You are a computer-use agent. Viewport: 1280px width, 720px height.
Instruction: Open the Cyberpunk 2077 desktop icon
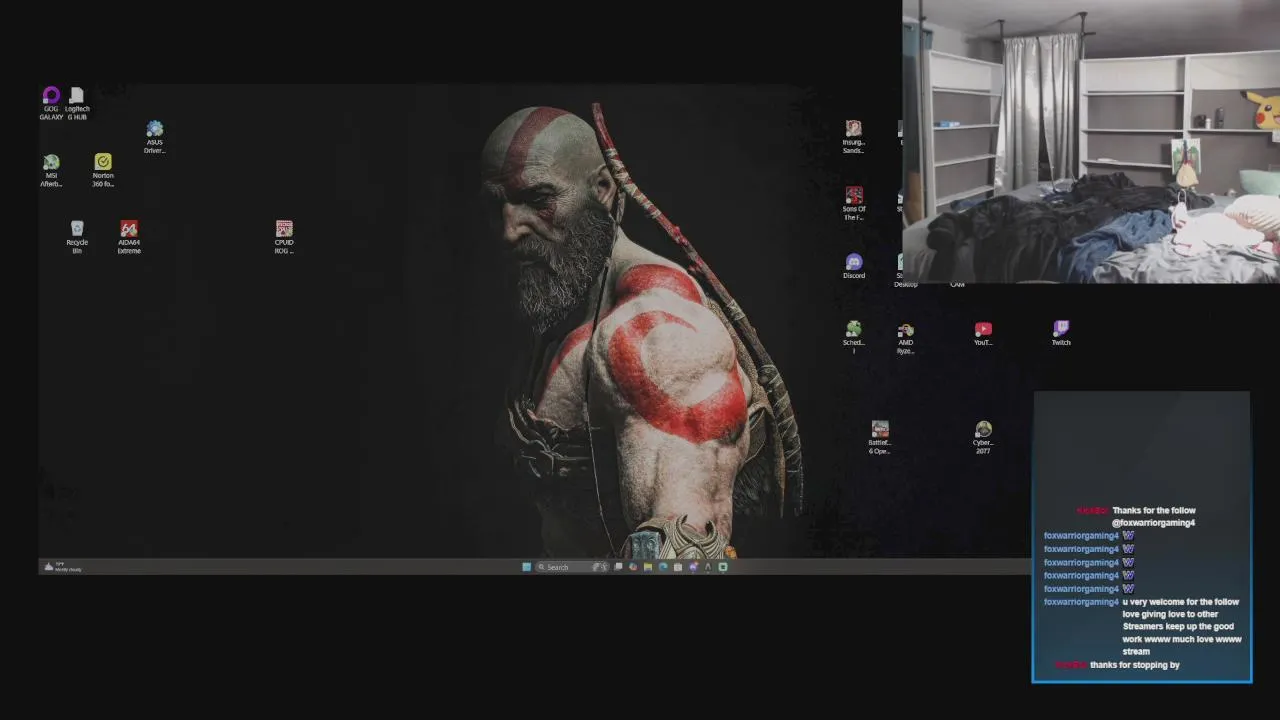pyautogui.click(x=983, y=437)
